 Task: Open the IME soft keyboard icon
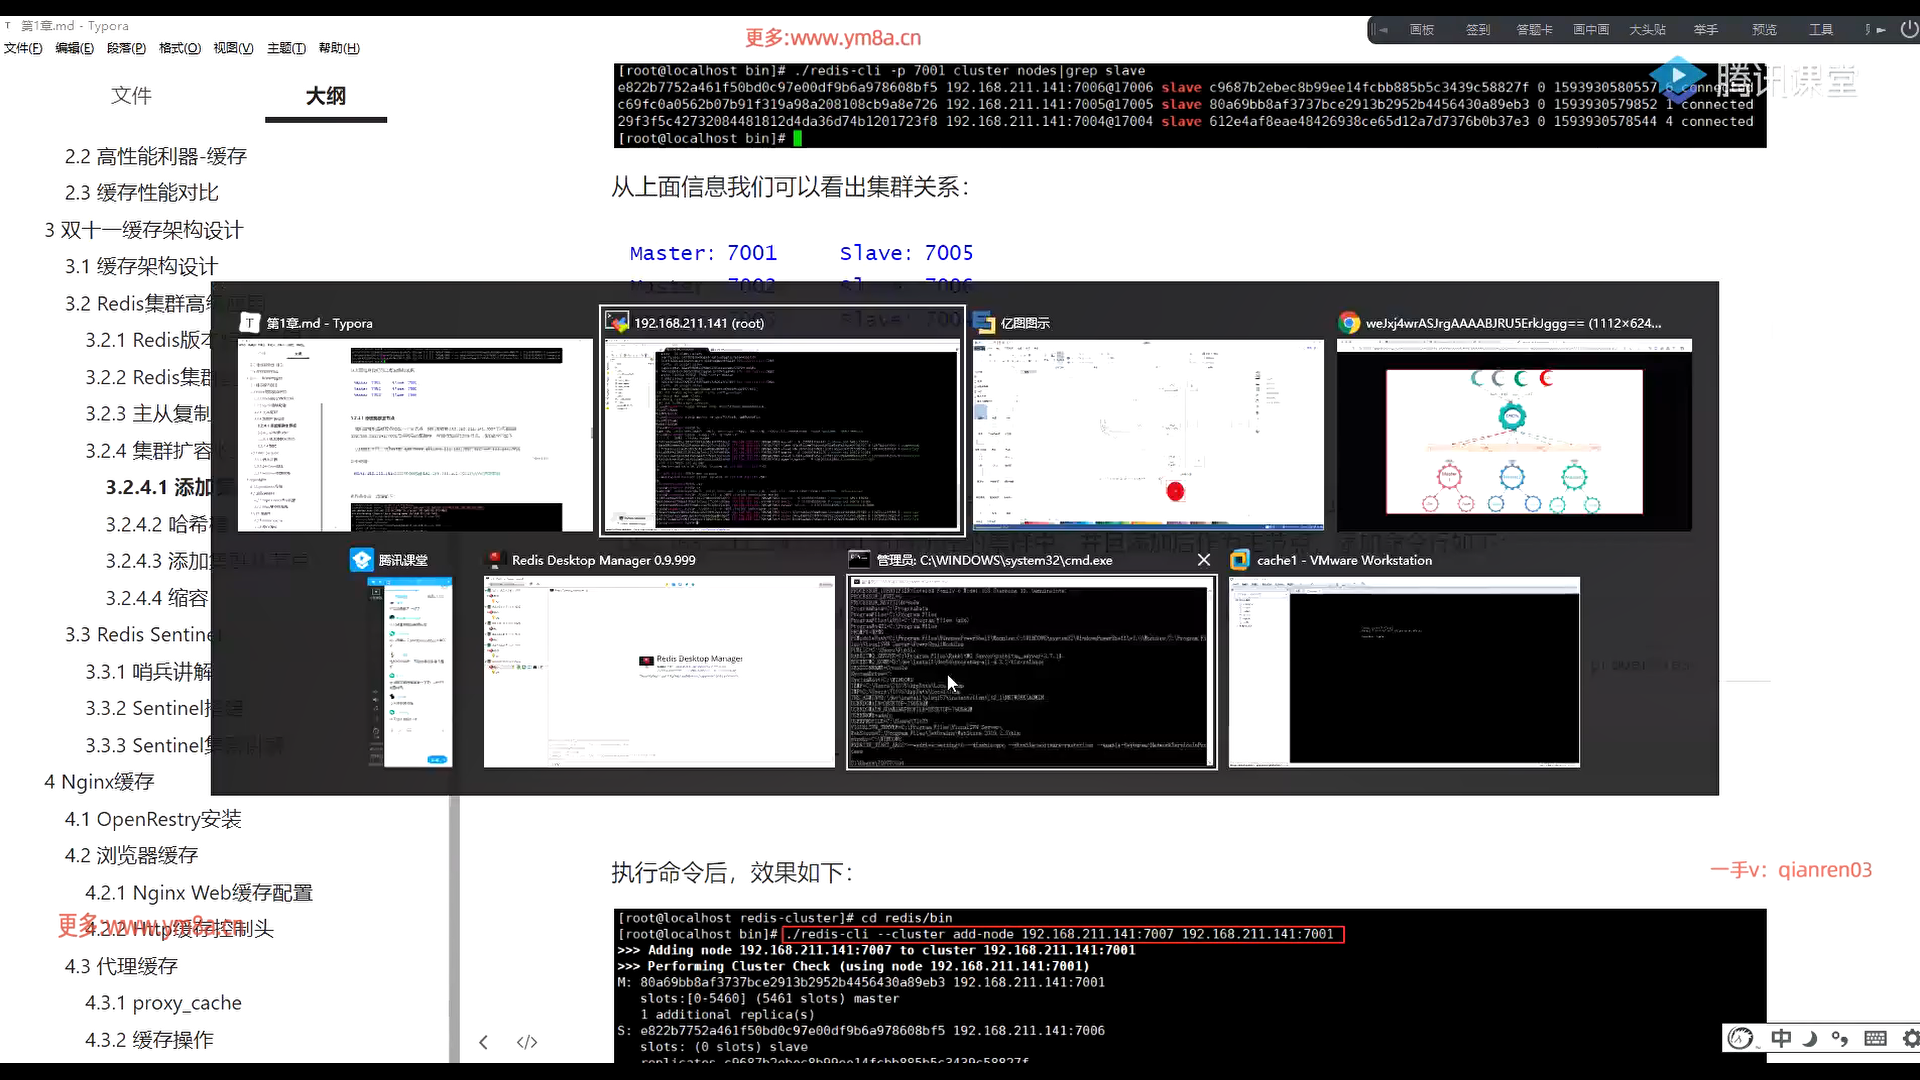click(1875, 1038)
